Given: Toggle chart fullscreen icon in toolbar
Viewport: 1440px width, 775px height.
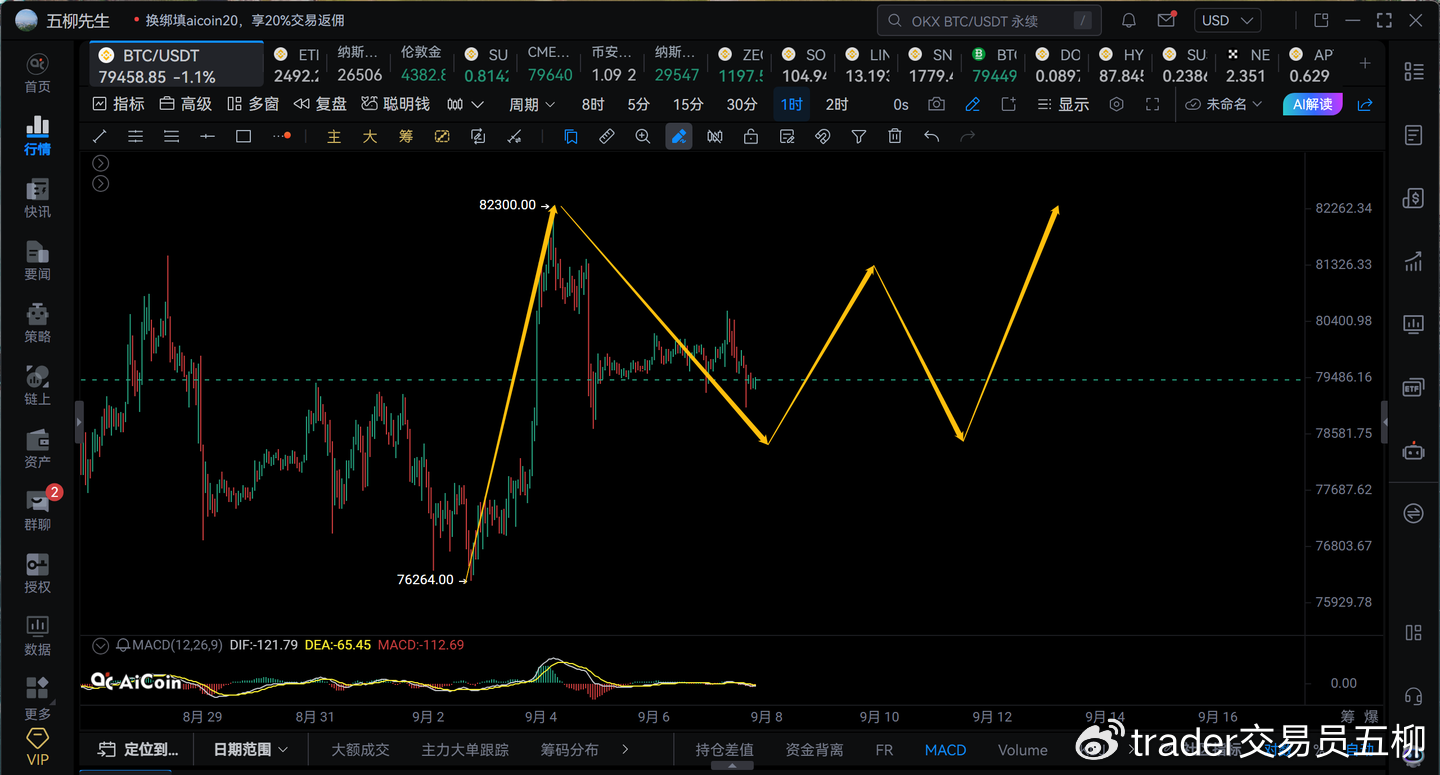Looking at the screenshot, I should (1152, 104).
